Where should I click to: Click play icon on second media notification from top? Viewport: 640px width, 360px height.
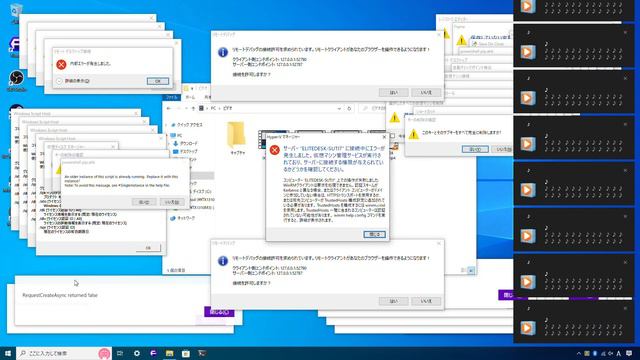click(527, 52)
